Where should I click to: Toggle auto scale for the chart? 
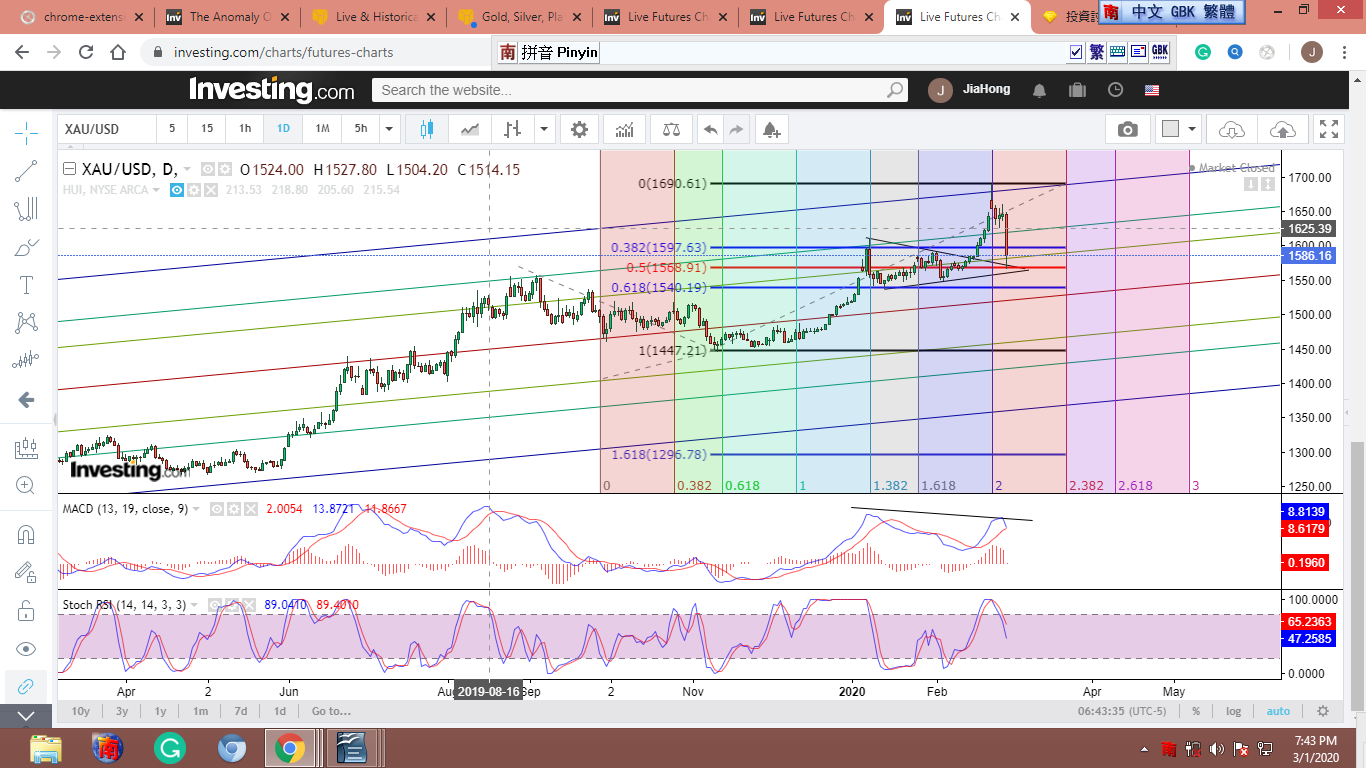point(1278,711)
